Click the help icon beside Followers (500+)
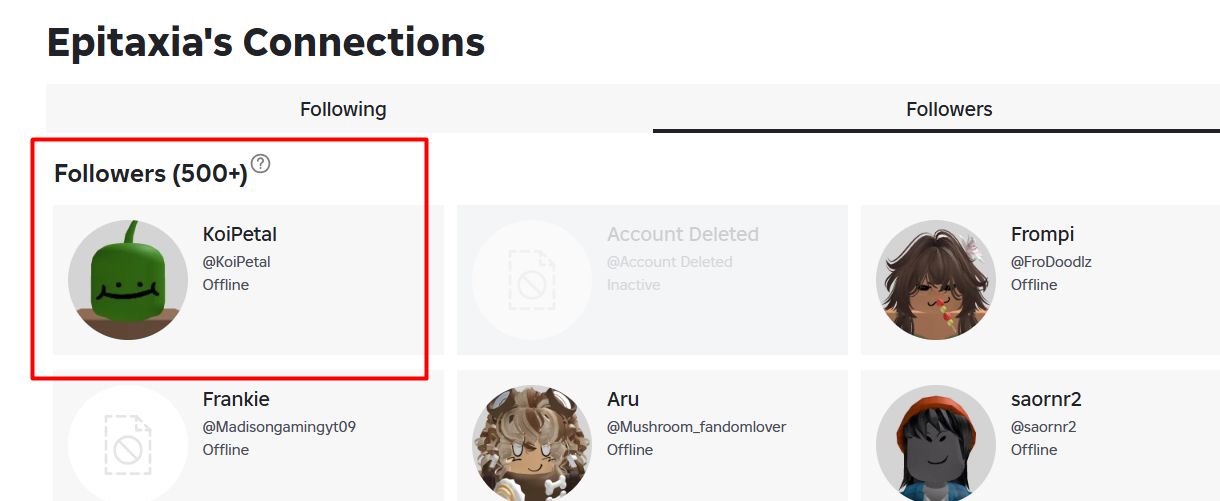Viewport: 1220px width, 501px height. [x=261, y=163]
